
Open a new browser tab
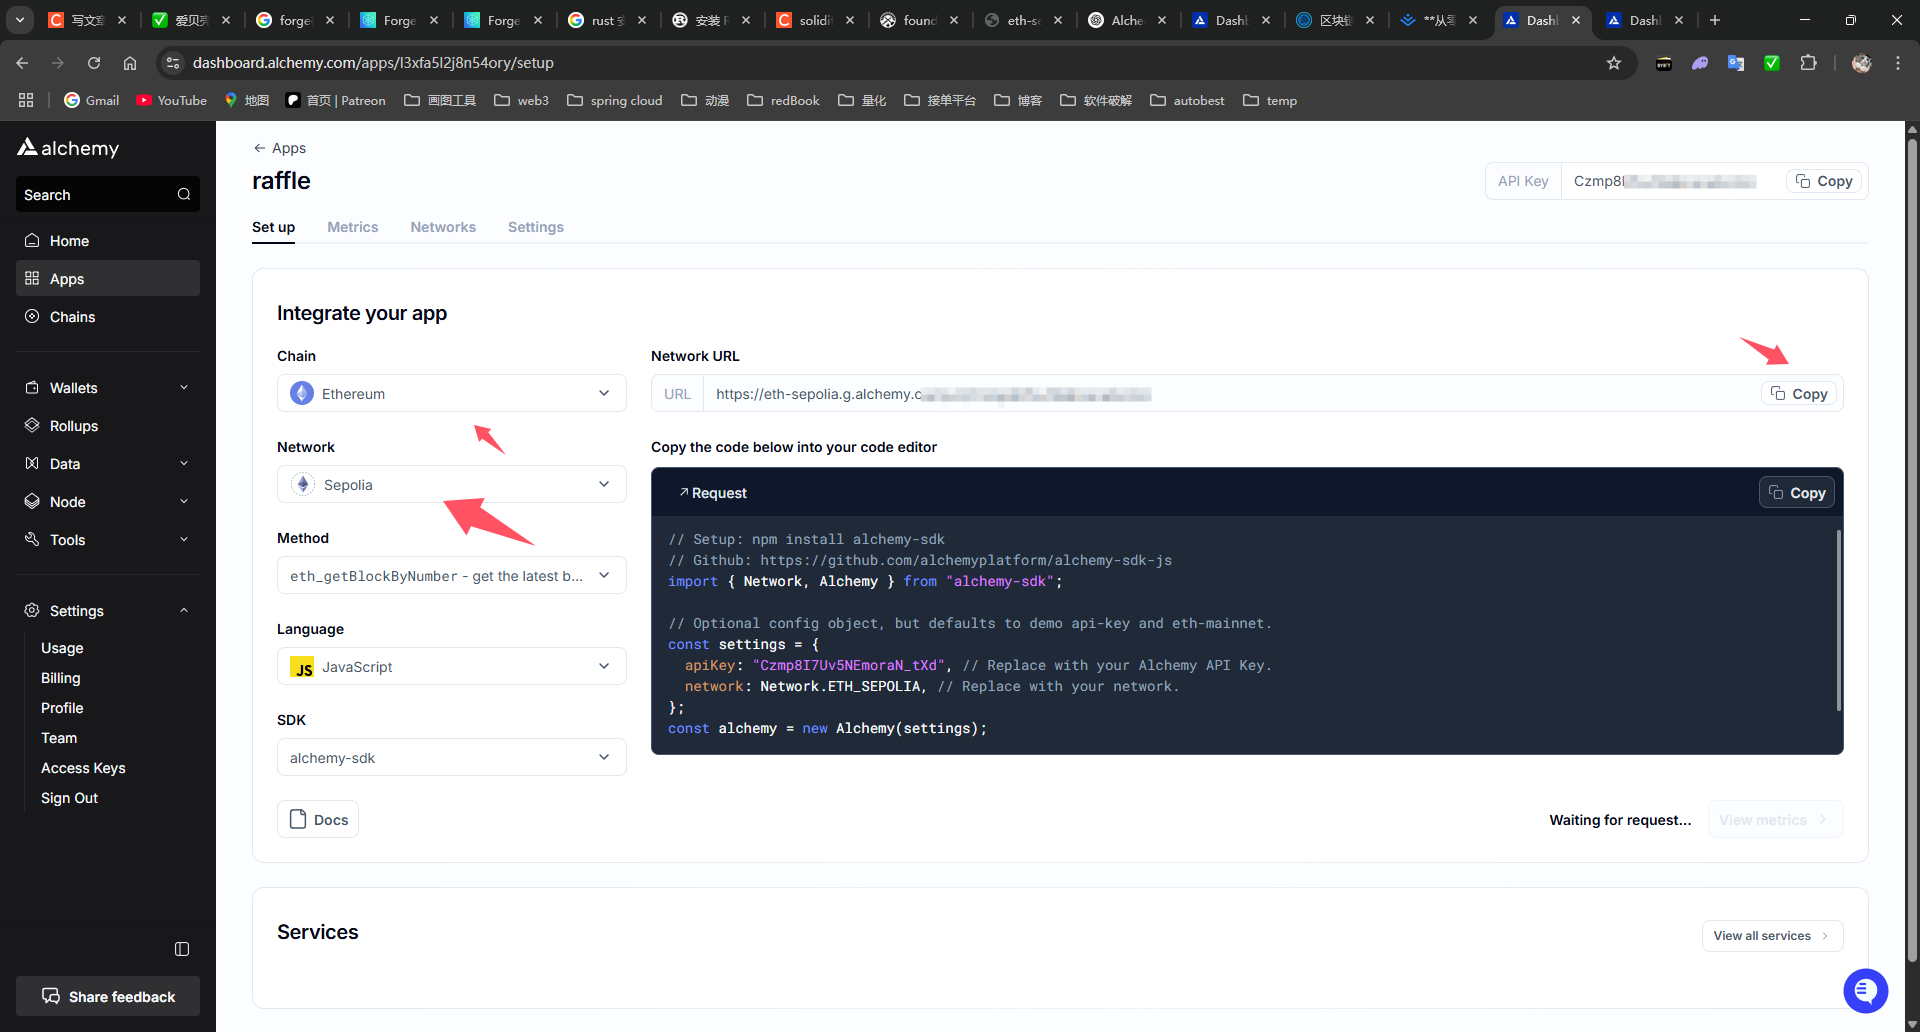point(1715,20)
